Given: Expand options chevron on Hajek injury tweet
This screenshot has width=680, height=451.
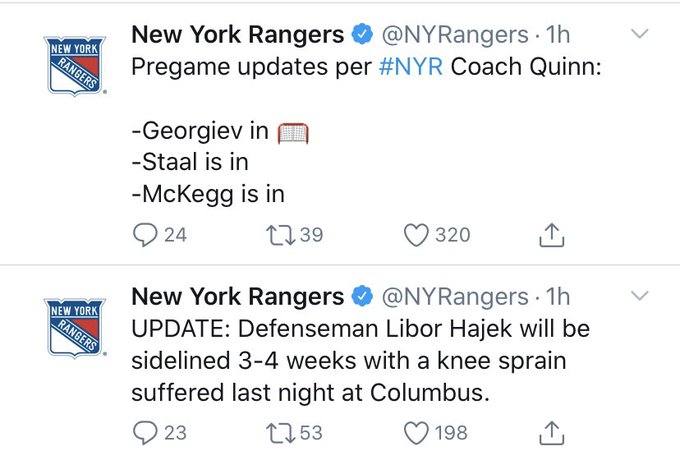Looking at the screenshot, I should pyautogui.click(x=641, y=296).
